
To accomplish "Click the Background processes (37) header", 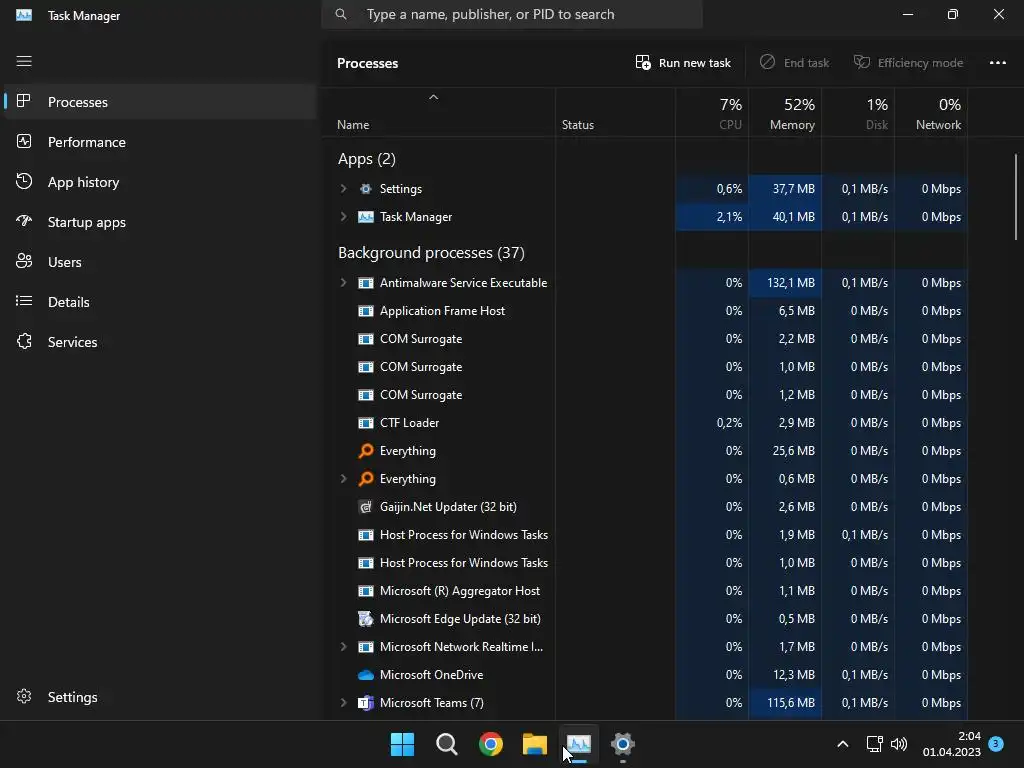I will pos(431,253).
